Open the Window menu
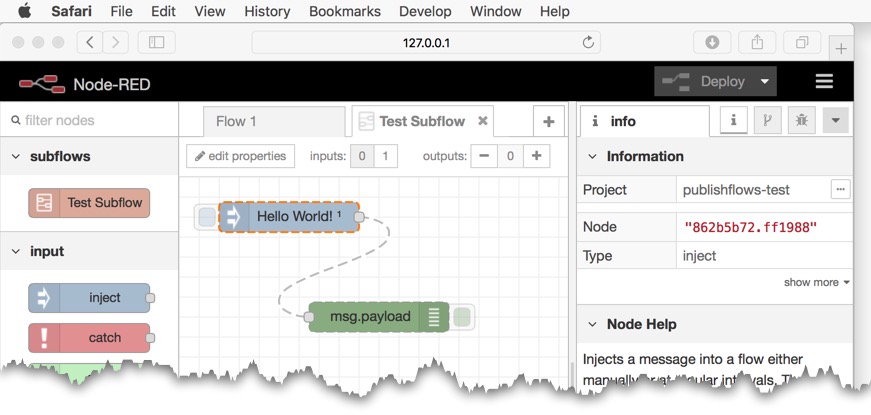The height and width of the screenshot is (415, 871). click(x=495, y=11)
